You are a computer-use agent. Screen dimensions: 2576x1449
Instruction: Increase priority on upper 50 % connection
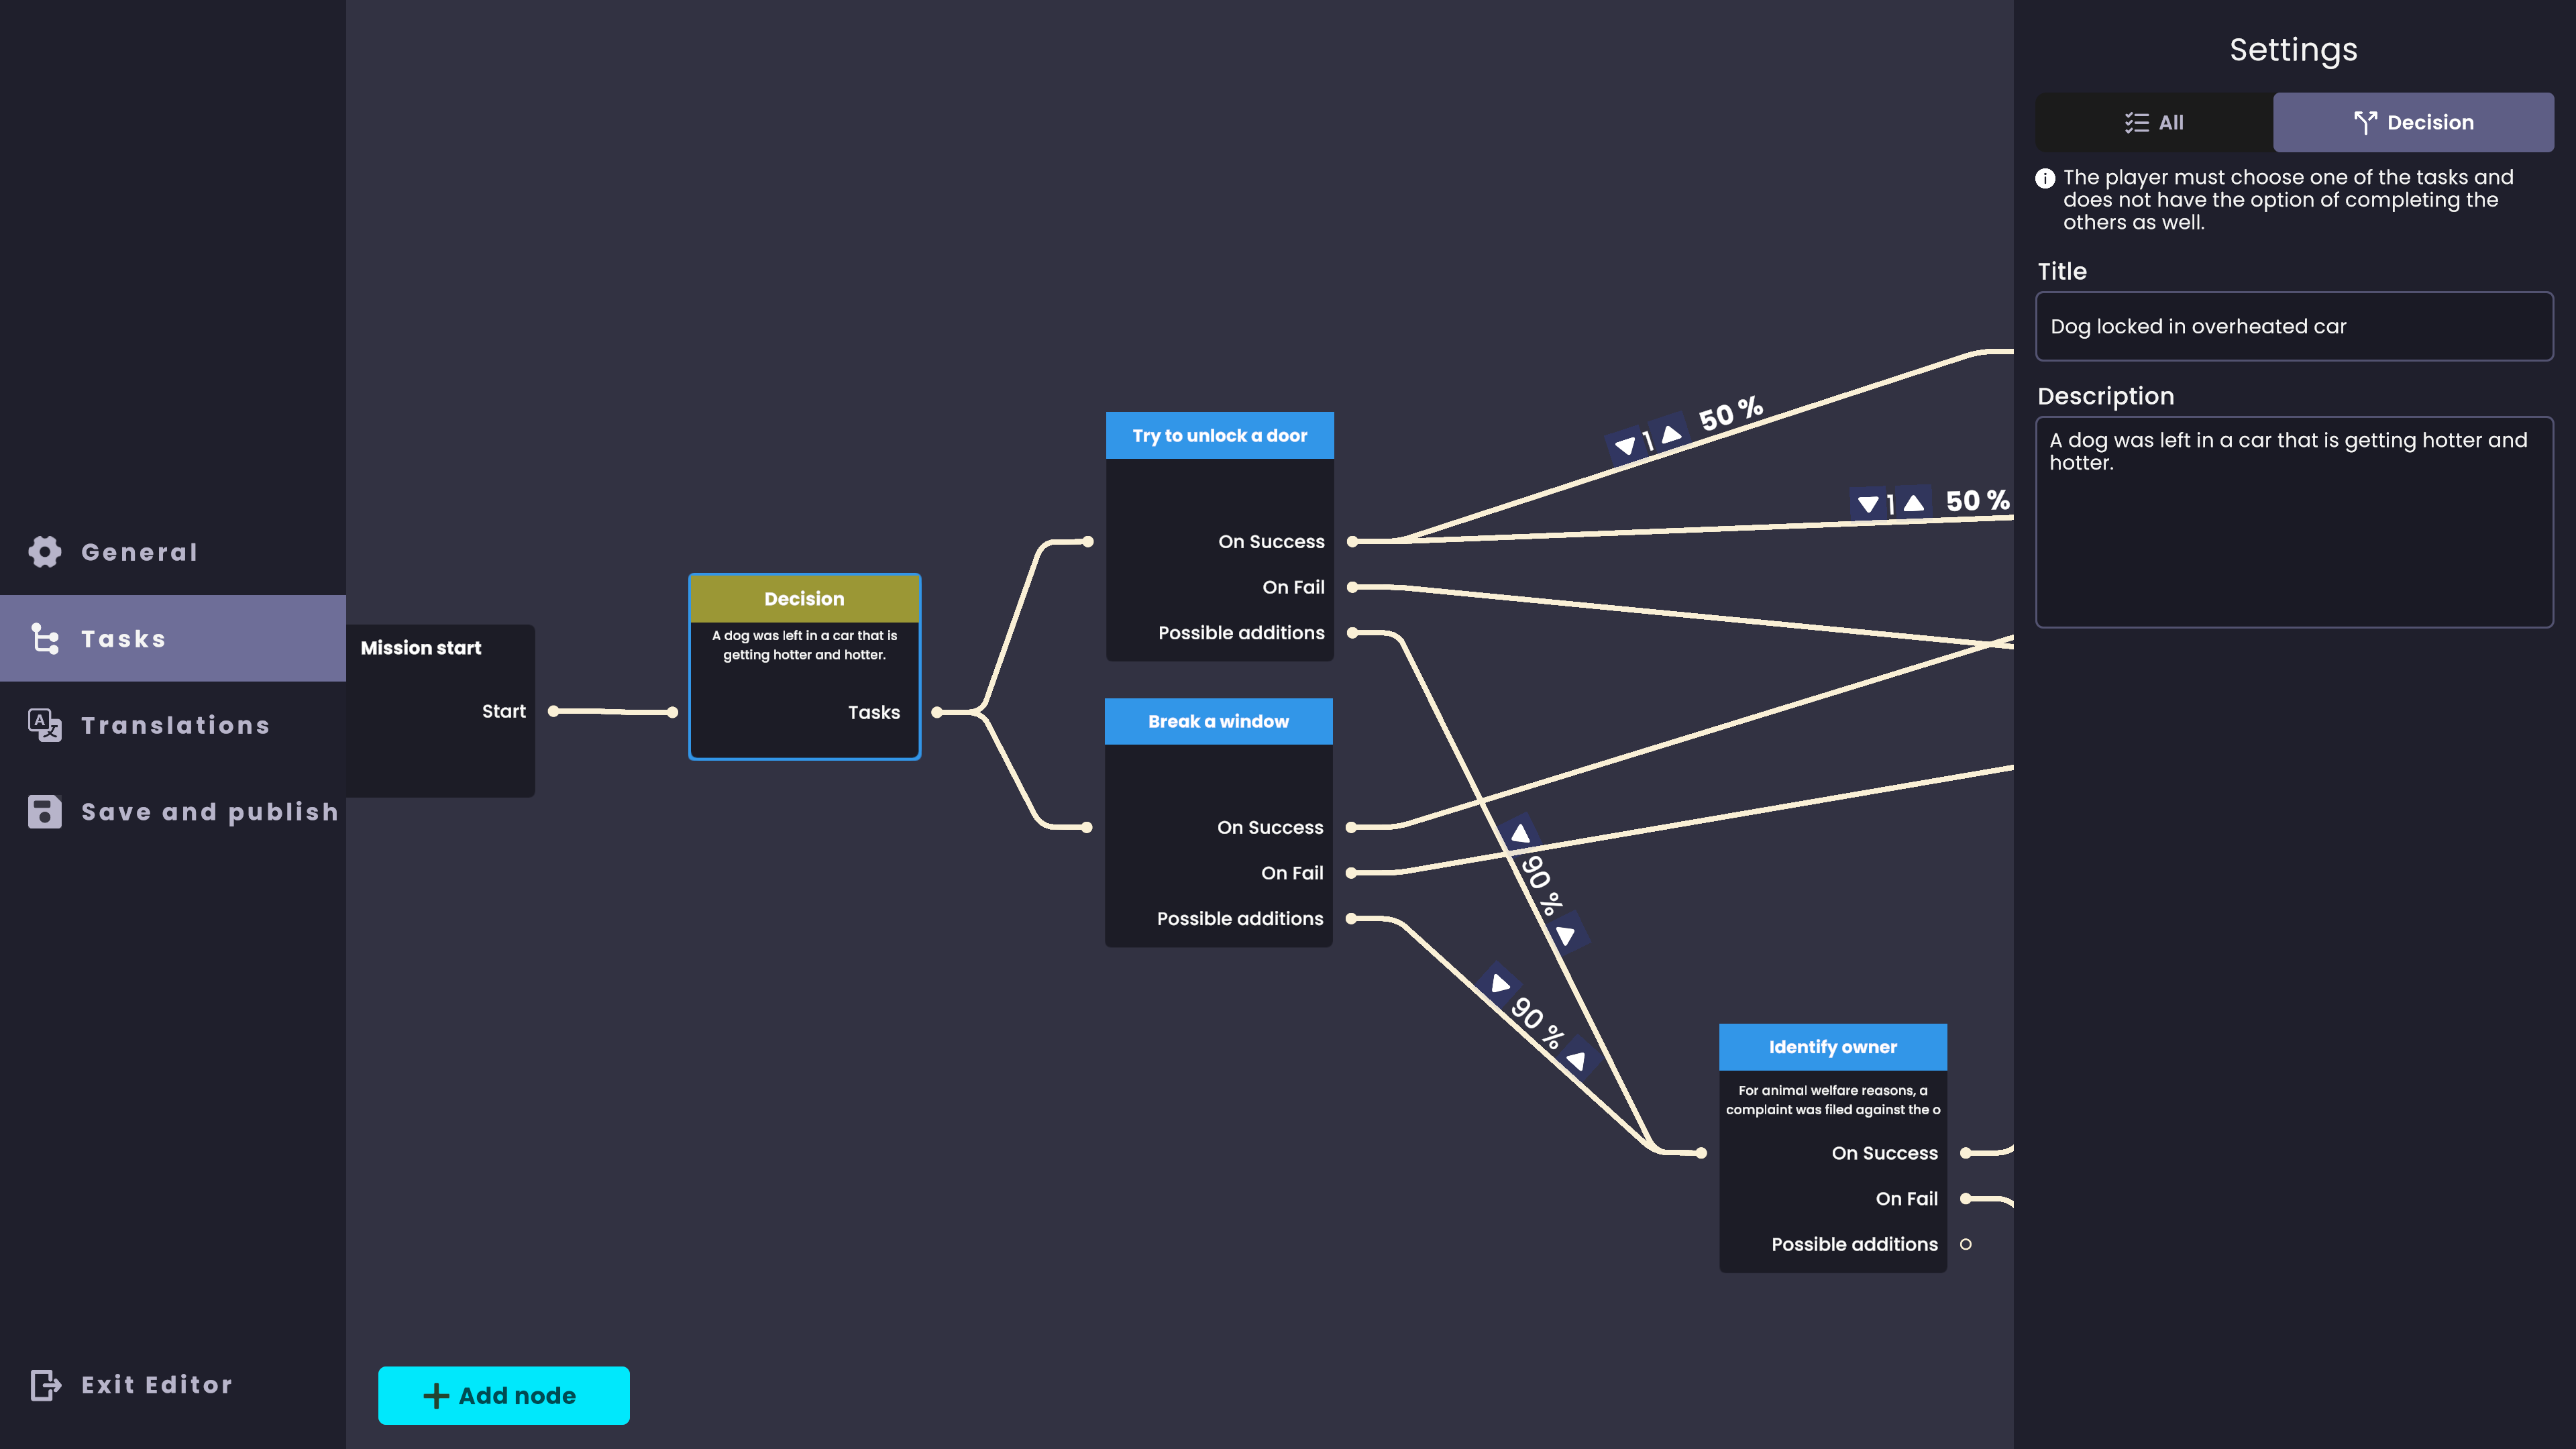tap(1671, 434)
